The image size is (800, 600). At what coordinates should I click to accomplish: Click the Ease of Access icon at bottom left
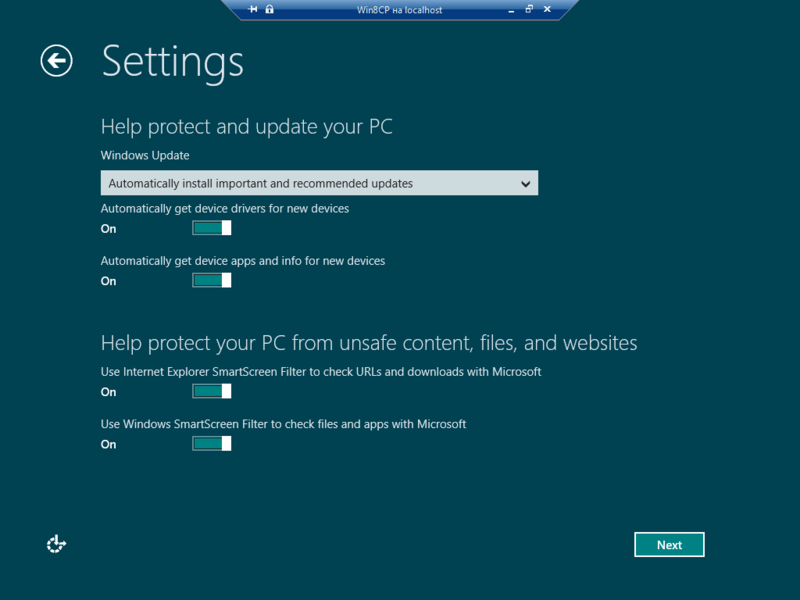coord(55,544)
